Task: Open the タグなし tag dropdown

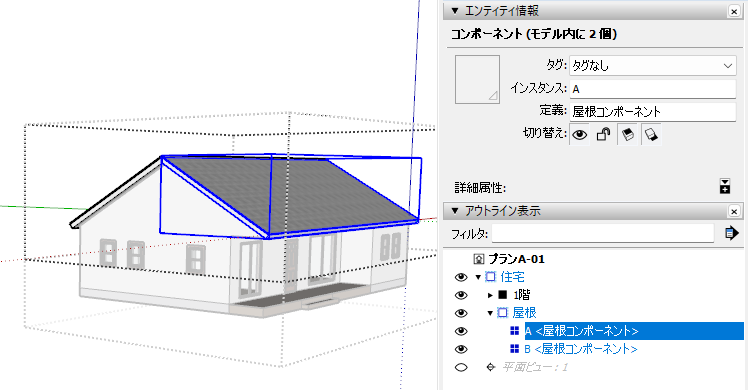Action: 653,65
